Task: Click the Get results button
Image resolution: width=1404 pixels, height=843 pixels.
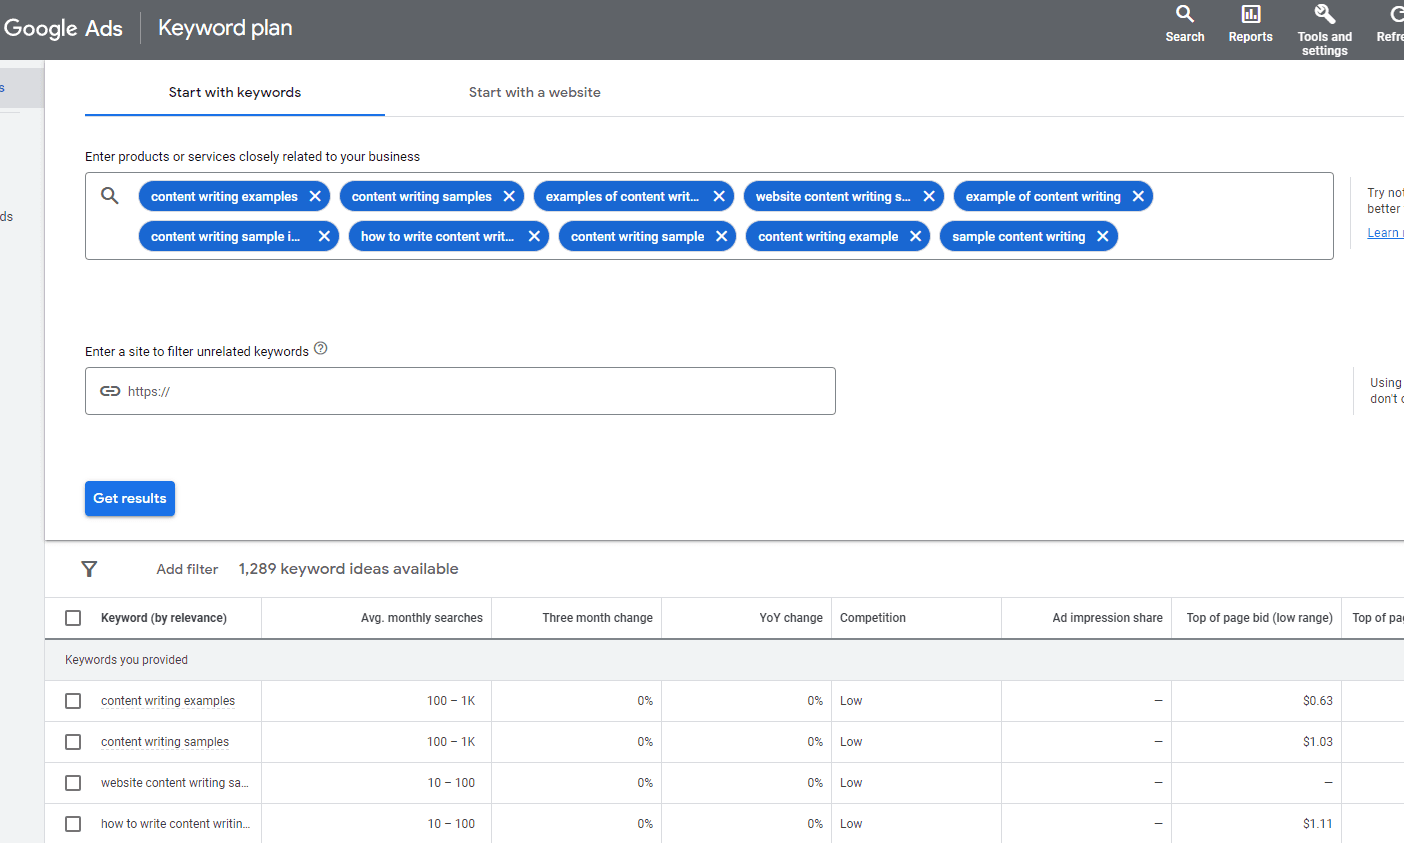Action: point(129,497)
